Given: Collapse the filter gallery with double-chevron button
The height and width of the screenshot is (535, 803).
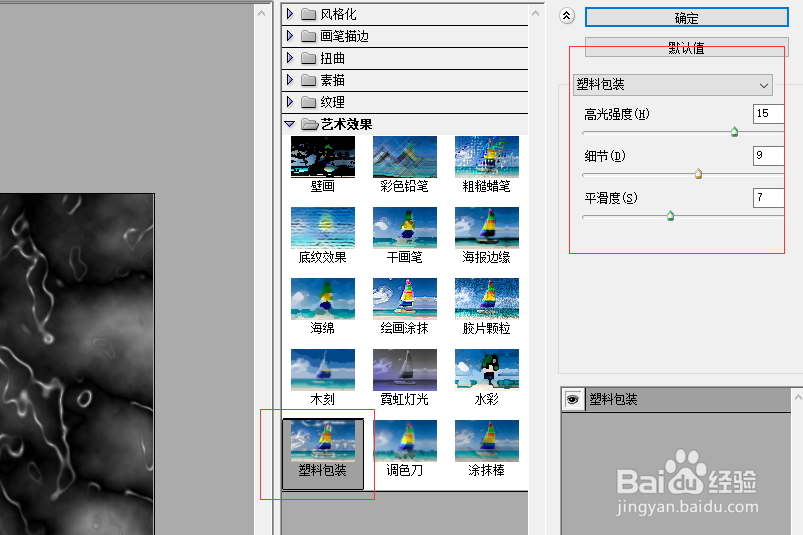Looking at the screenshot, I should [566, 16].
